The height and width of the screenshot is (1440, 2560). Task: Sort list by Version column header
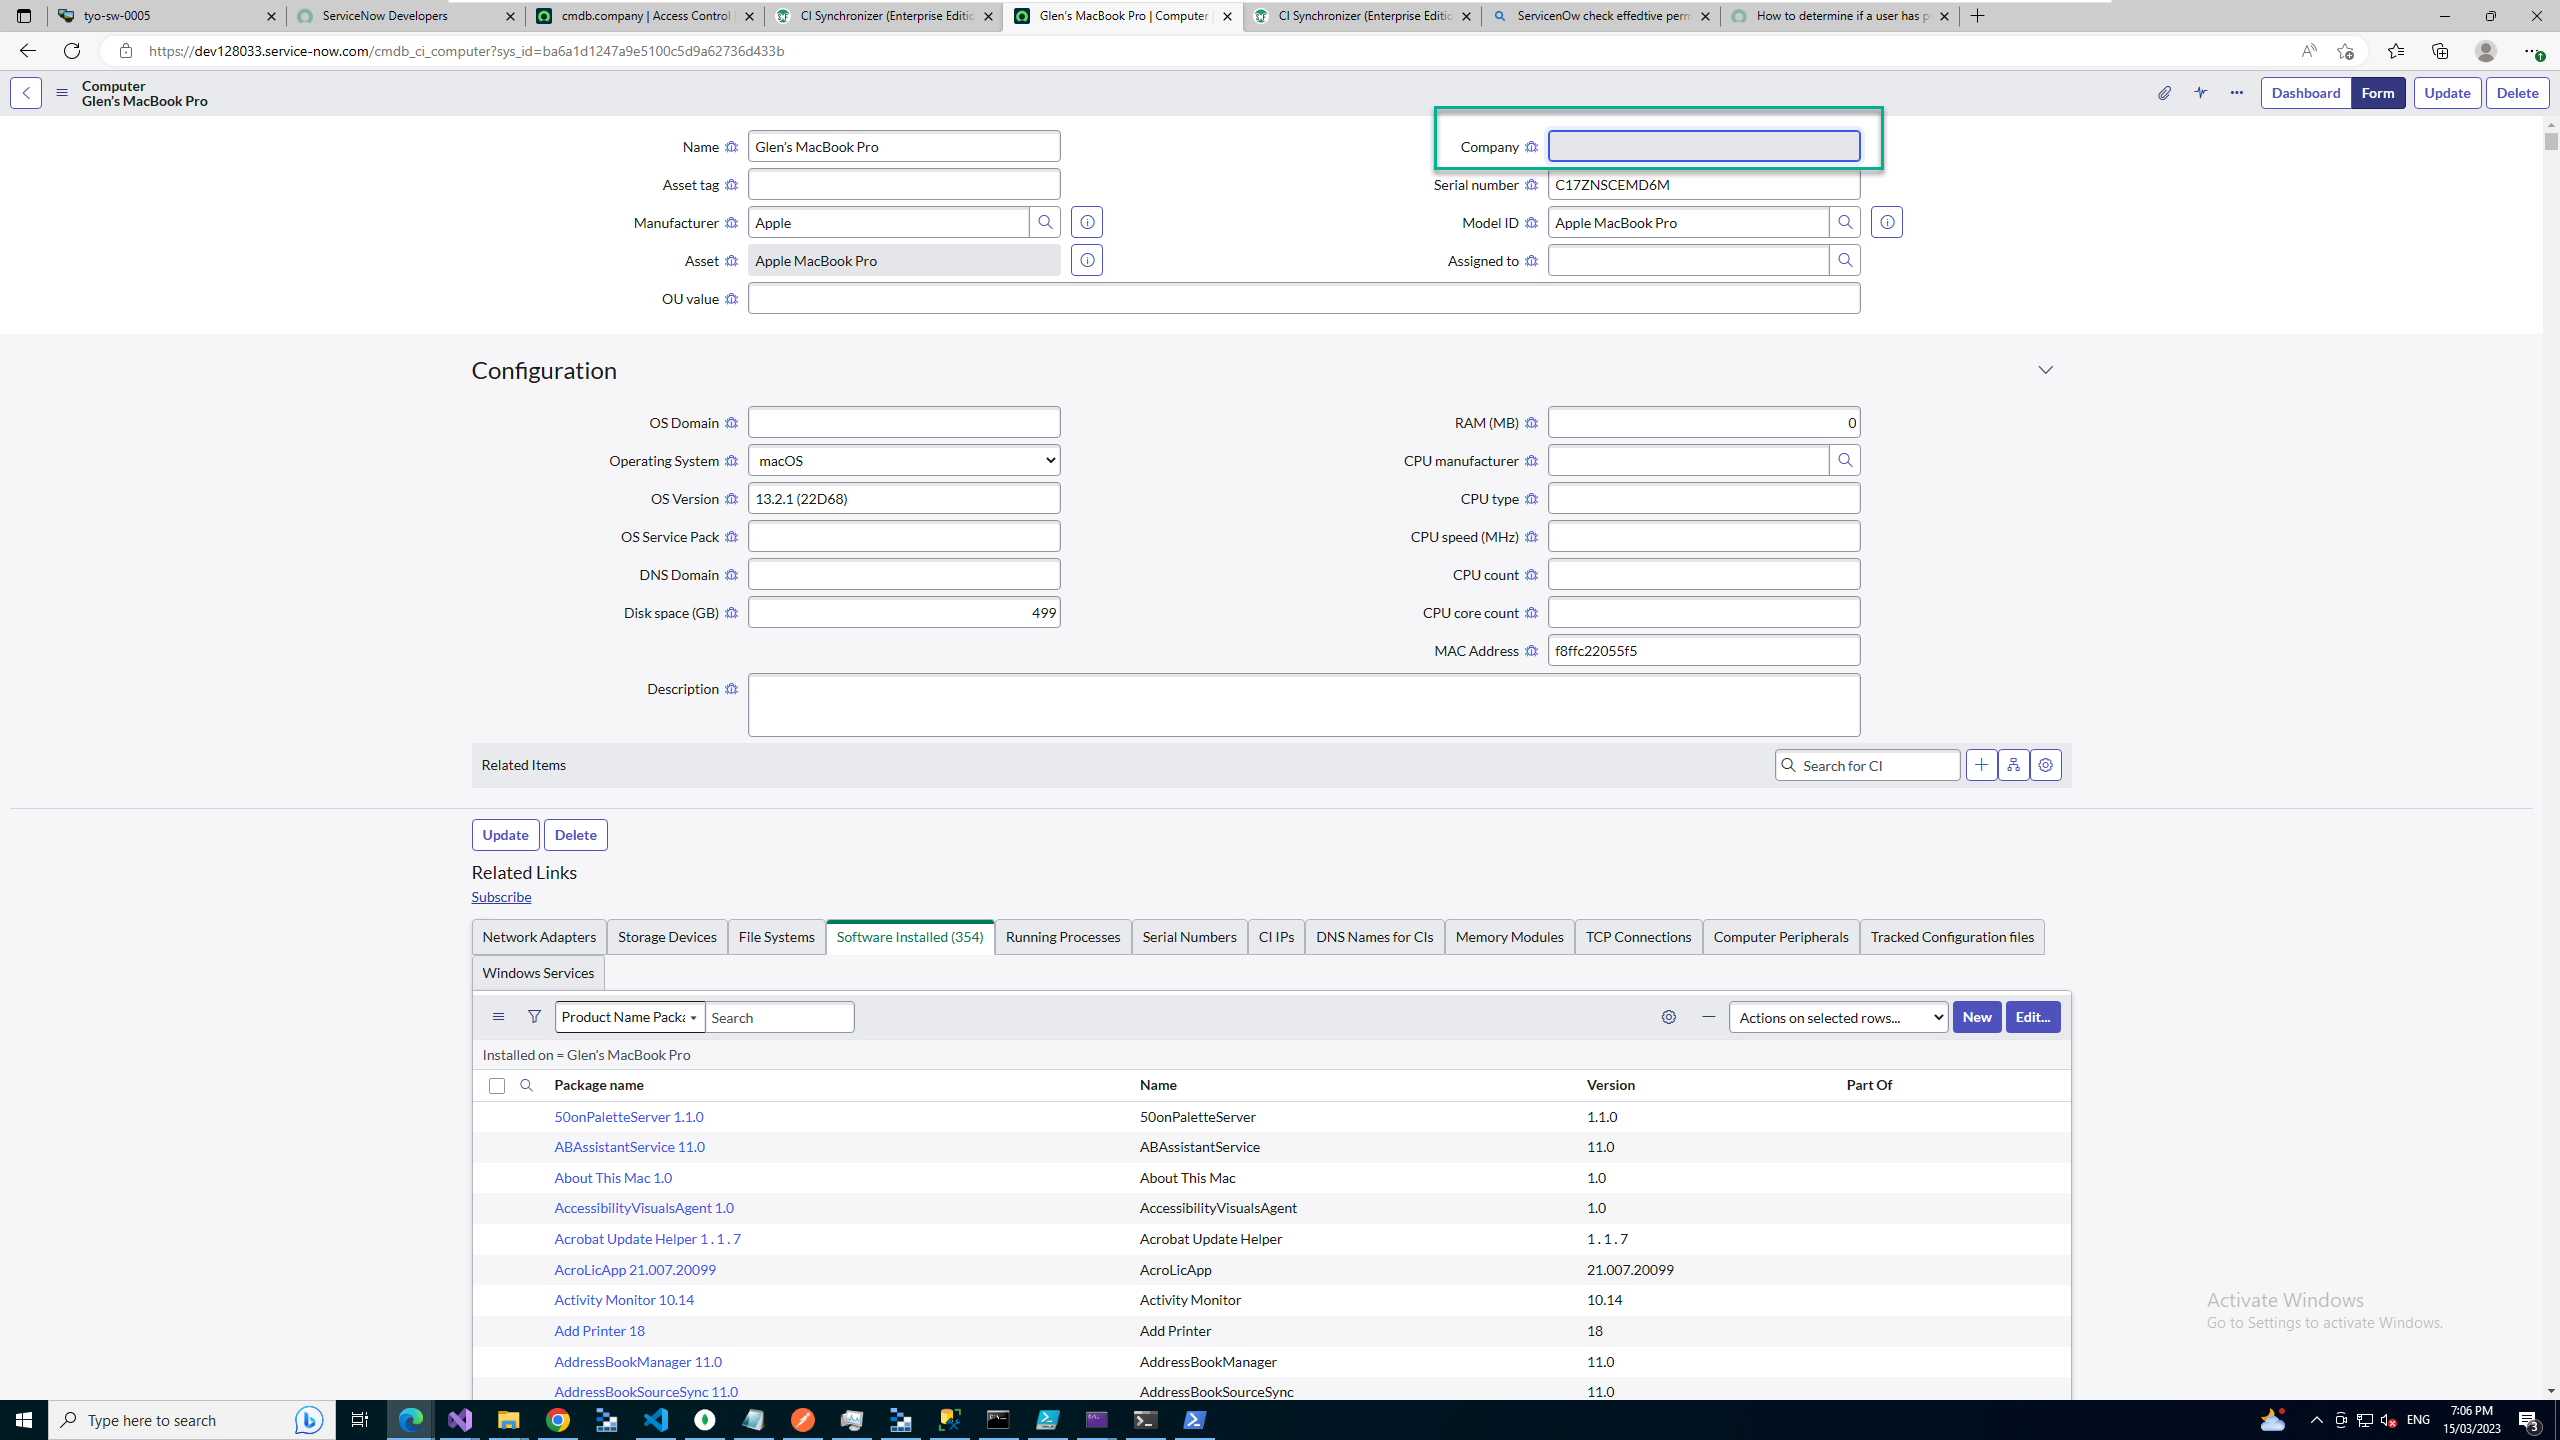click(1611, 1085)
